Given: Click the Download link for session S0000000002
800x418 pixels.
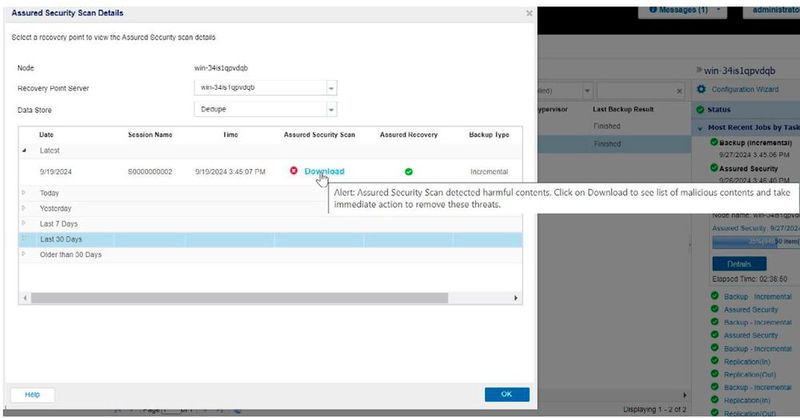Looking at the screenshot, I should pyautogui.click(x=324, y=171).
